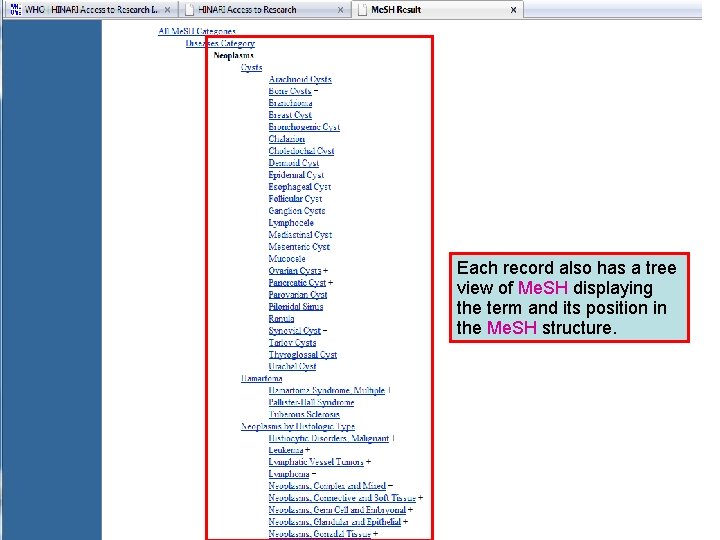Viewport: 720px width, 540px height.
Task: Open the Hamartoma tree link
Action: pyautogui.click(x=261, y=378)
